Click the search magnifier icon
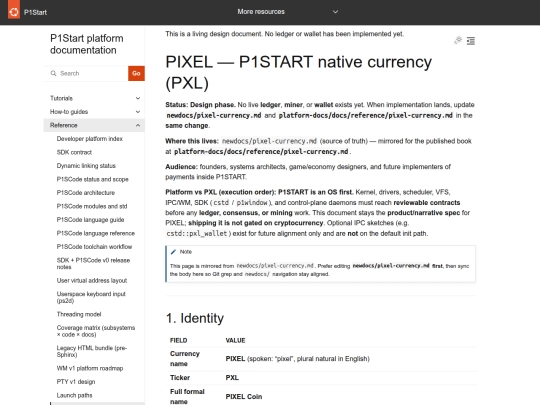This screenshot has height=405, width=540. click(x=53, y=73)
